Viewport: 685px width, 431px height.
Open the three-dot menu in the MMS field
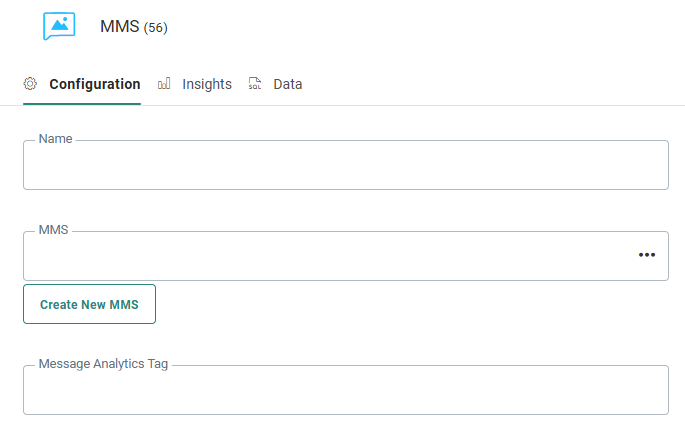click(x=647, y=255)
